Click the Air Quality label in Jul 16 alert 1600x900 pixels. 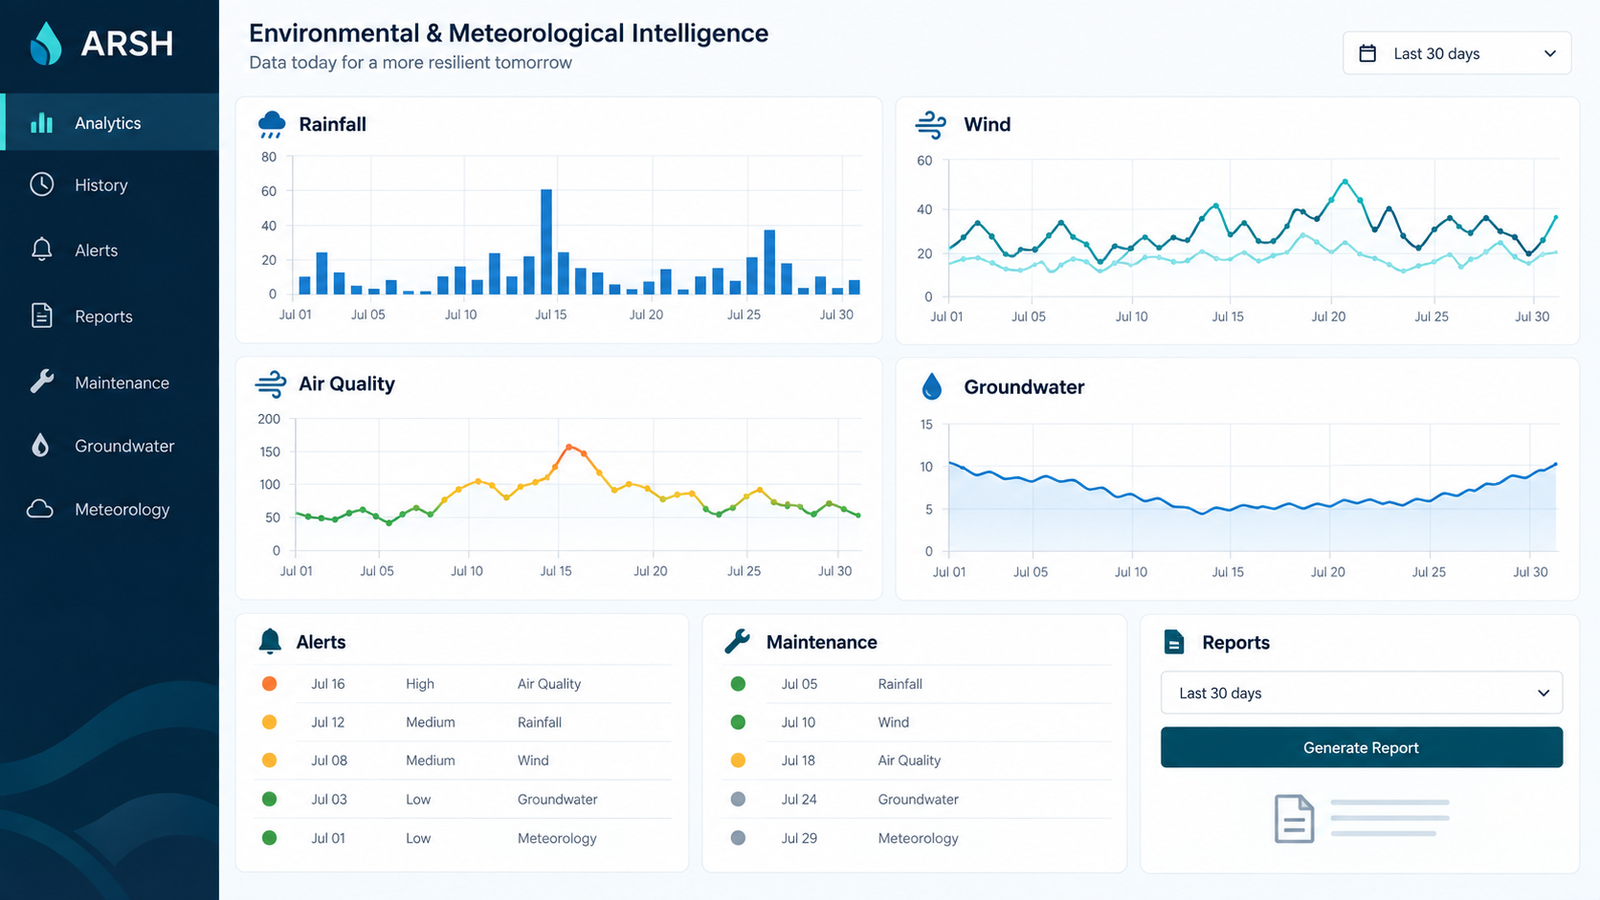pos(549,684)
